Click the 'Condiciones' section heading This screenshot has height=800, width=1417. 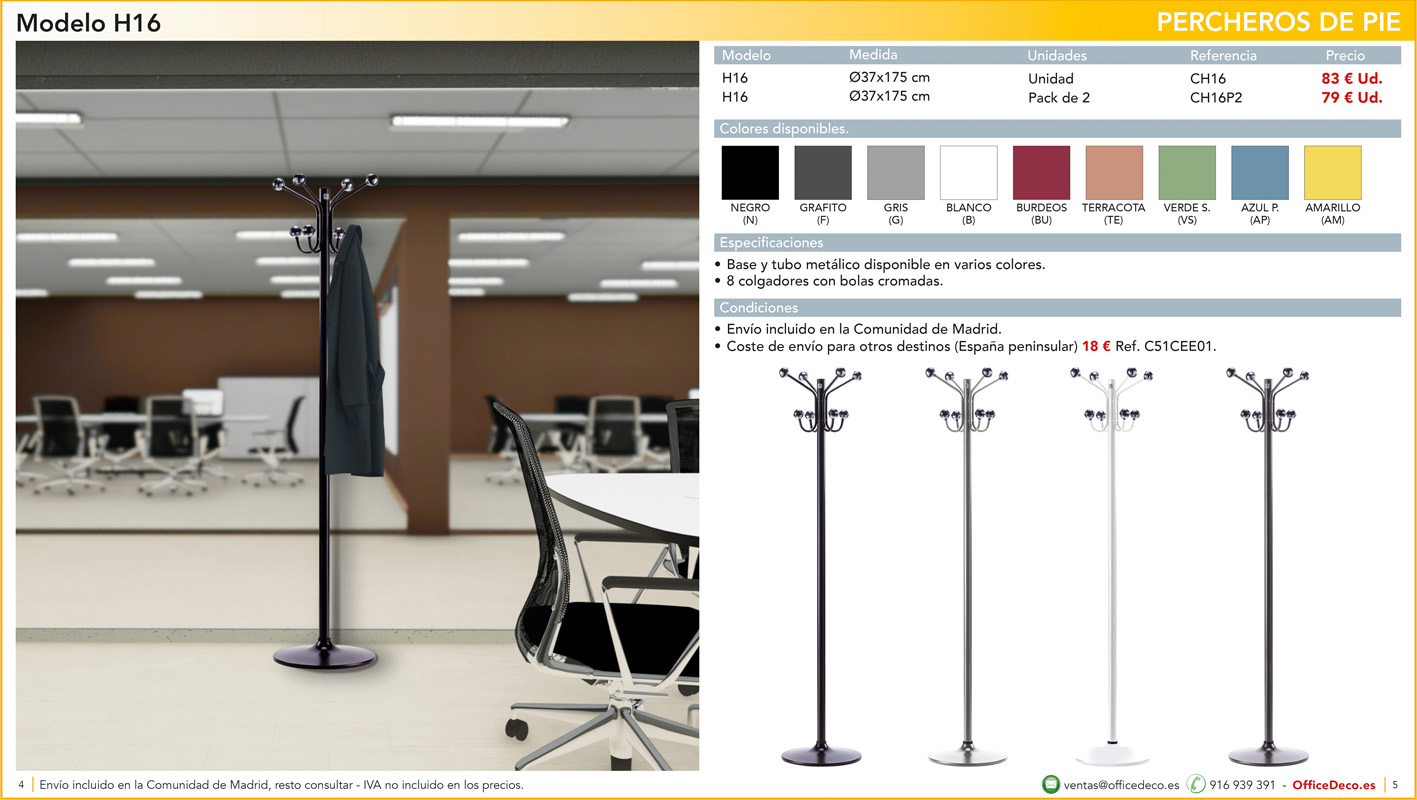coord(759,307)
